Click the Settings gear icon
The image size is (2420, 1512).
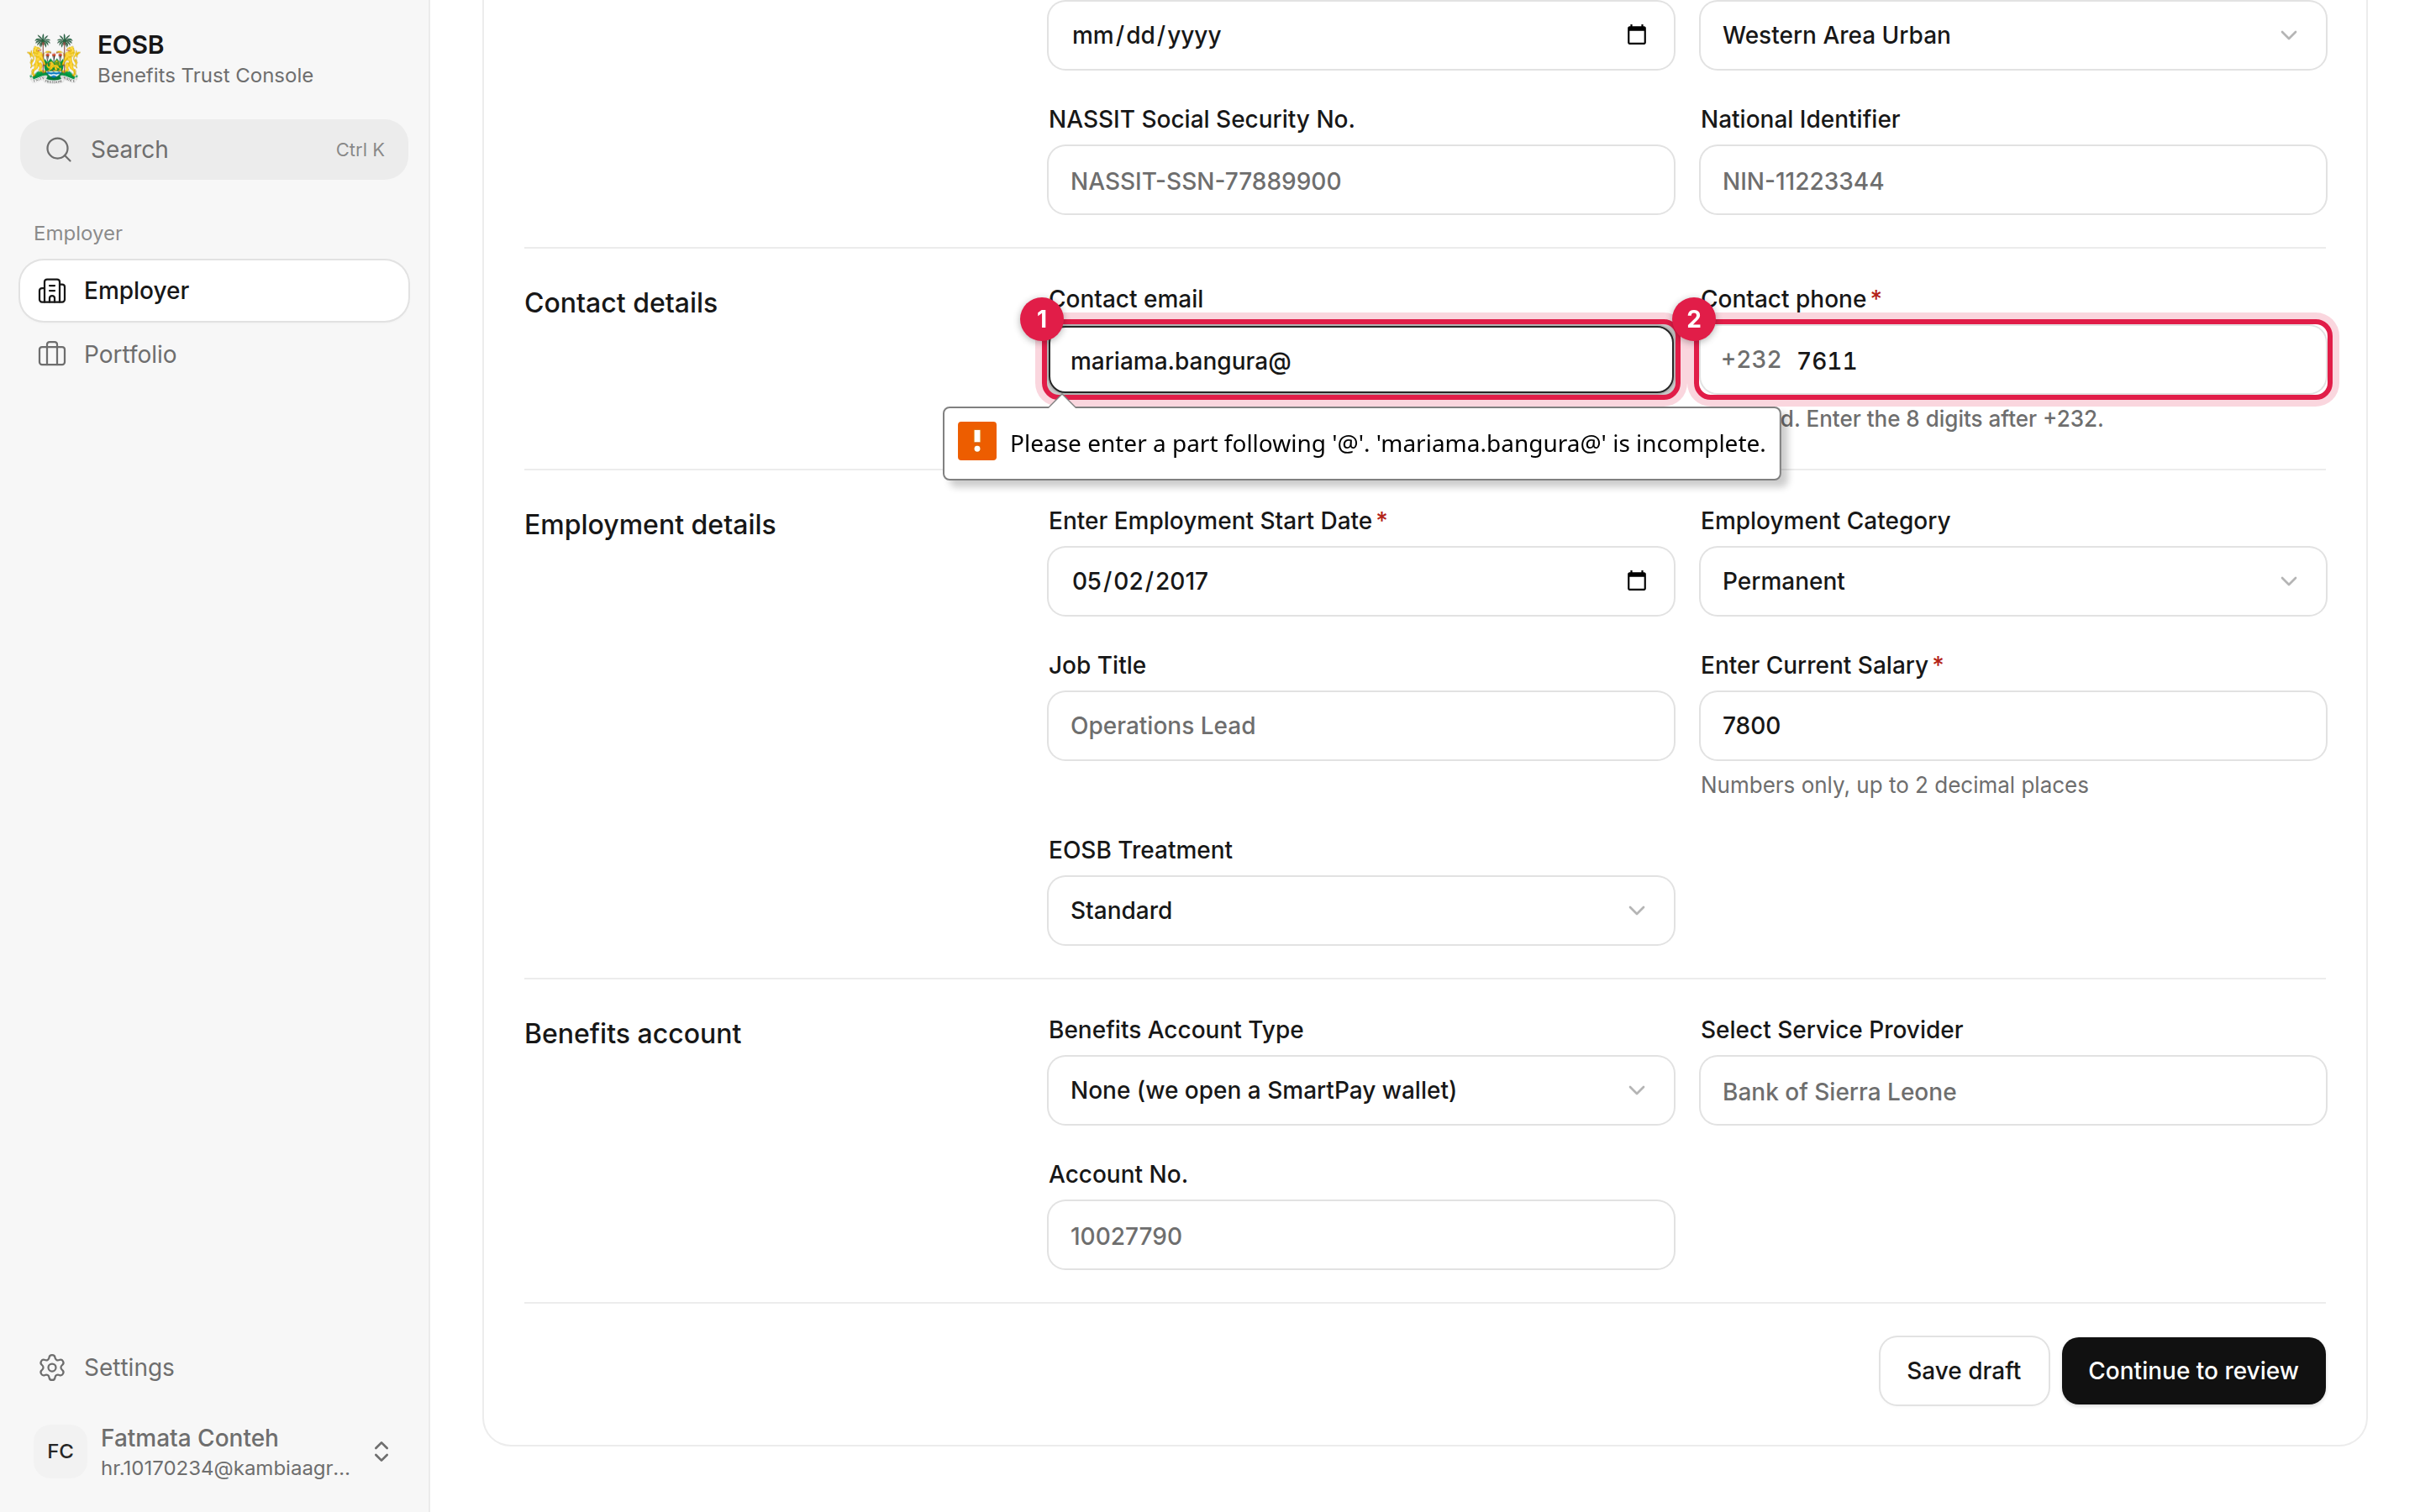(52, 1367)
